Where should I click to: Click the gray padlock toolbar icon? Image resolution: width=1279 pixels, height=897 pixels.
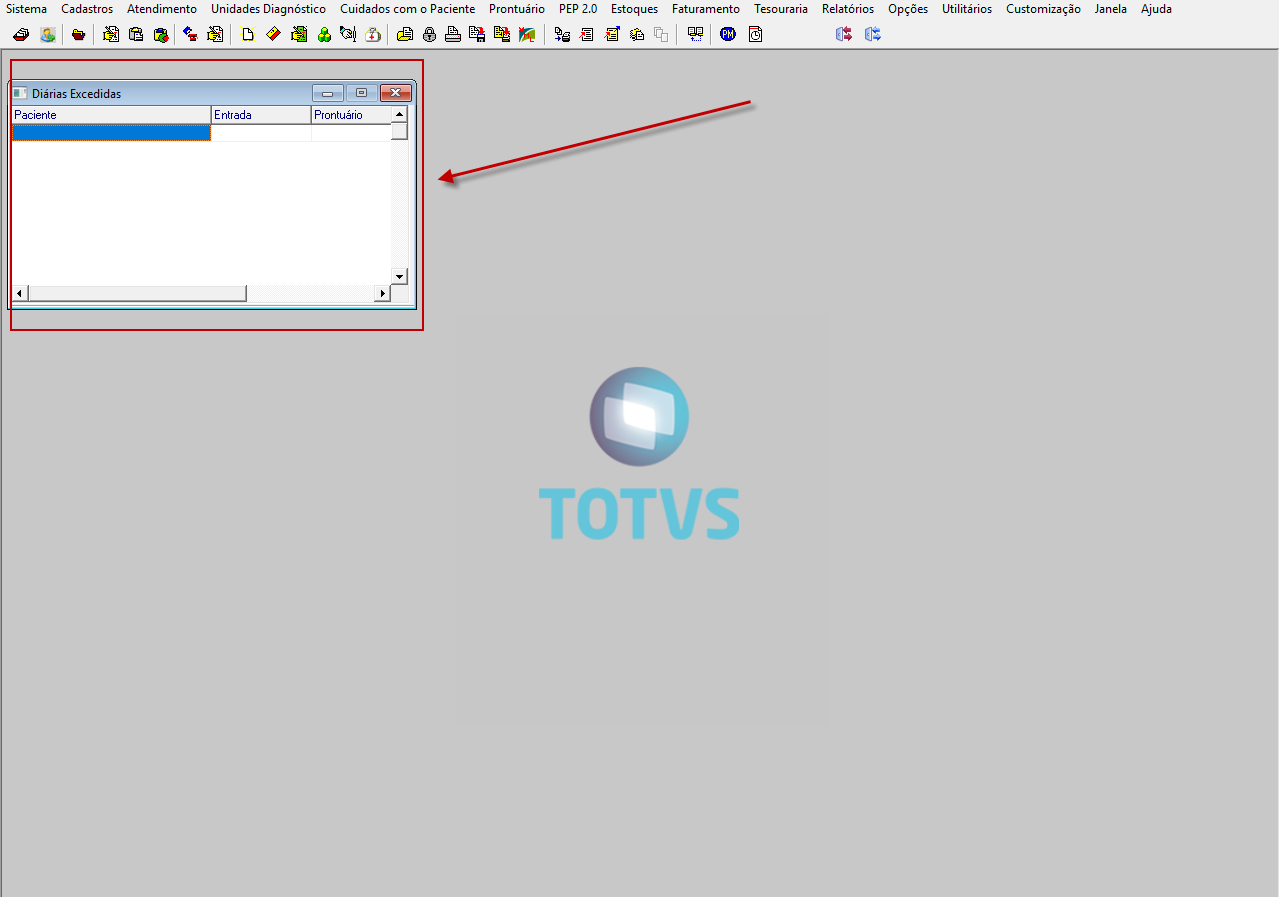(x=429, y=34)
